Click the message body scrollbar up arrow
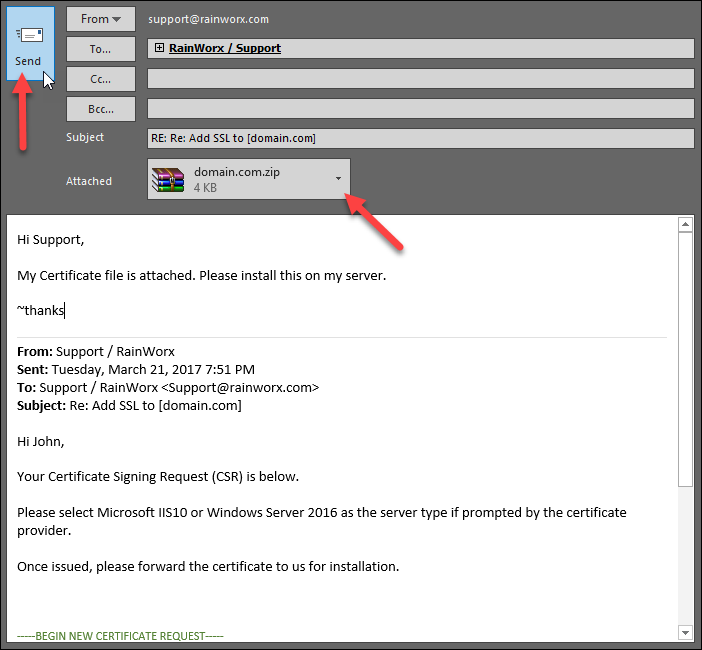 click(685, 224)
